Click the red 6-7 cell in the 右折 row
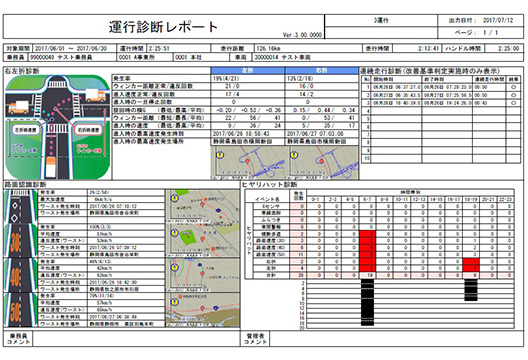The image size is (528, 360). [x=367, y=261]
